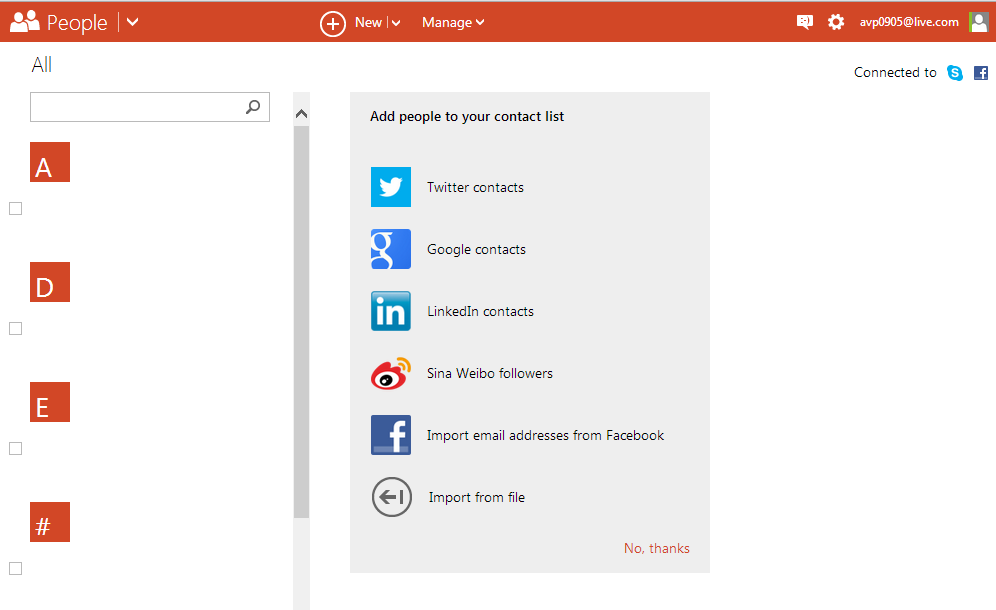Dismiss the panel with No, thanks
Screen dimensions: 996x610
(656, 548)
